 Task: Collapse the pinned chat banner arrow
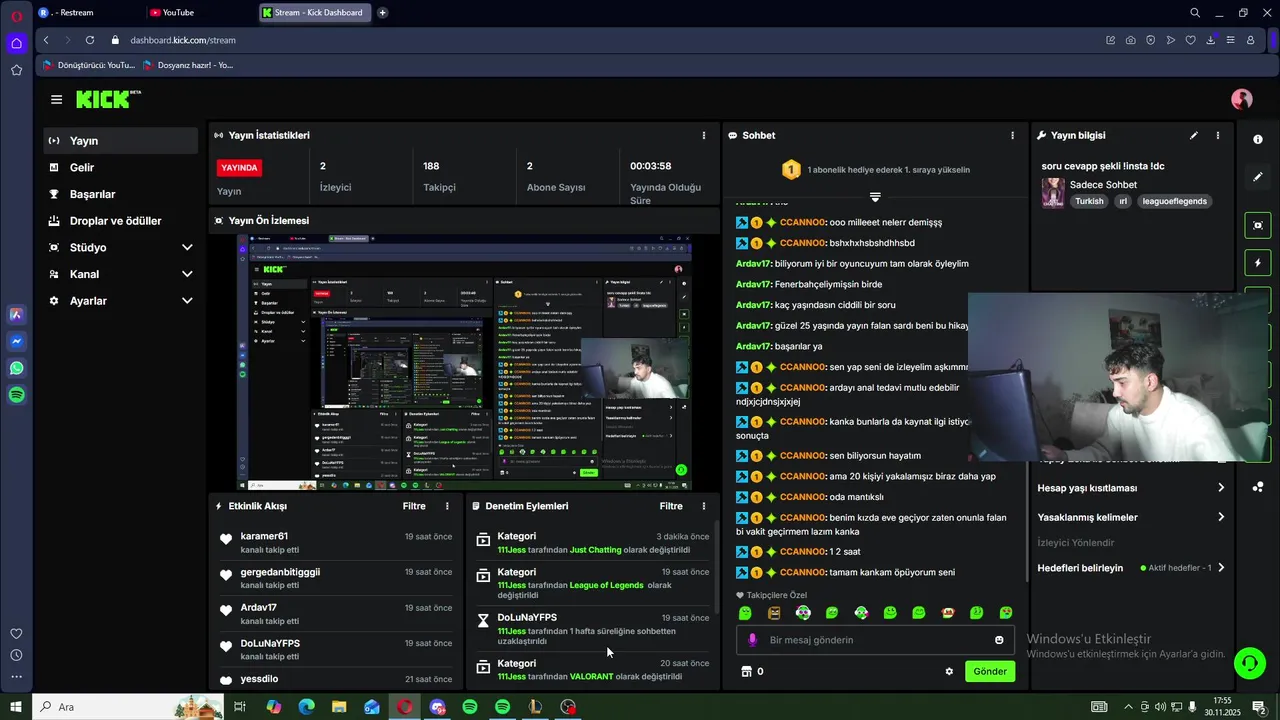click(x=875, y=197)
